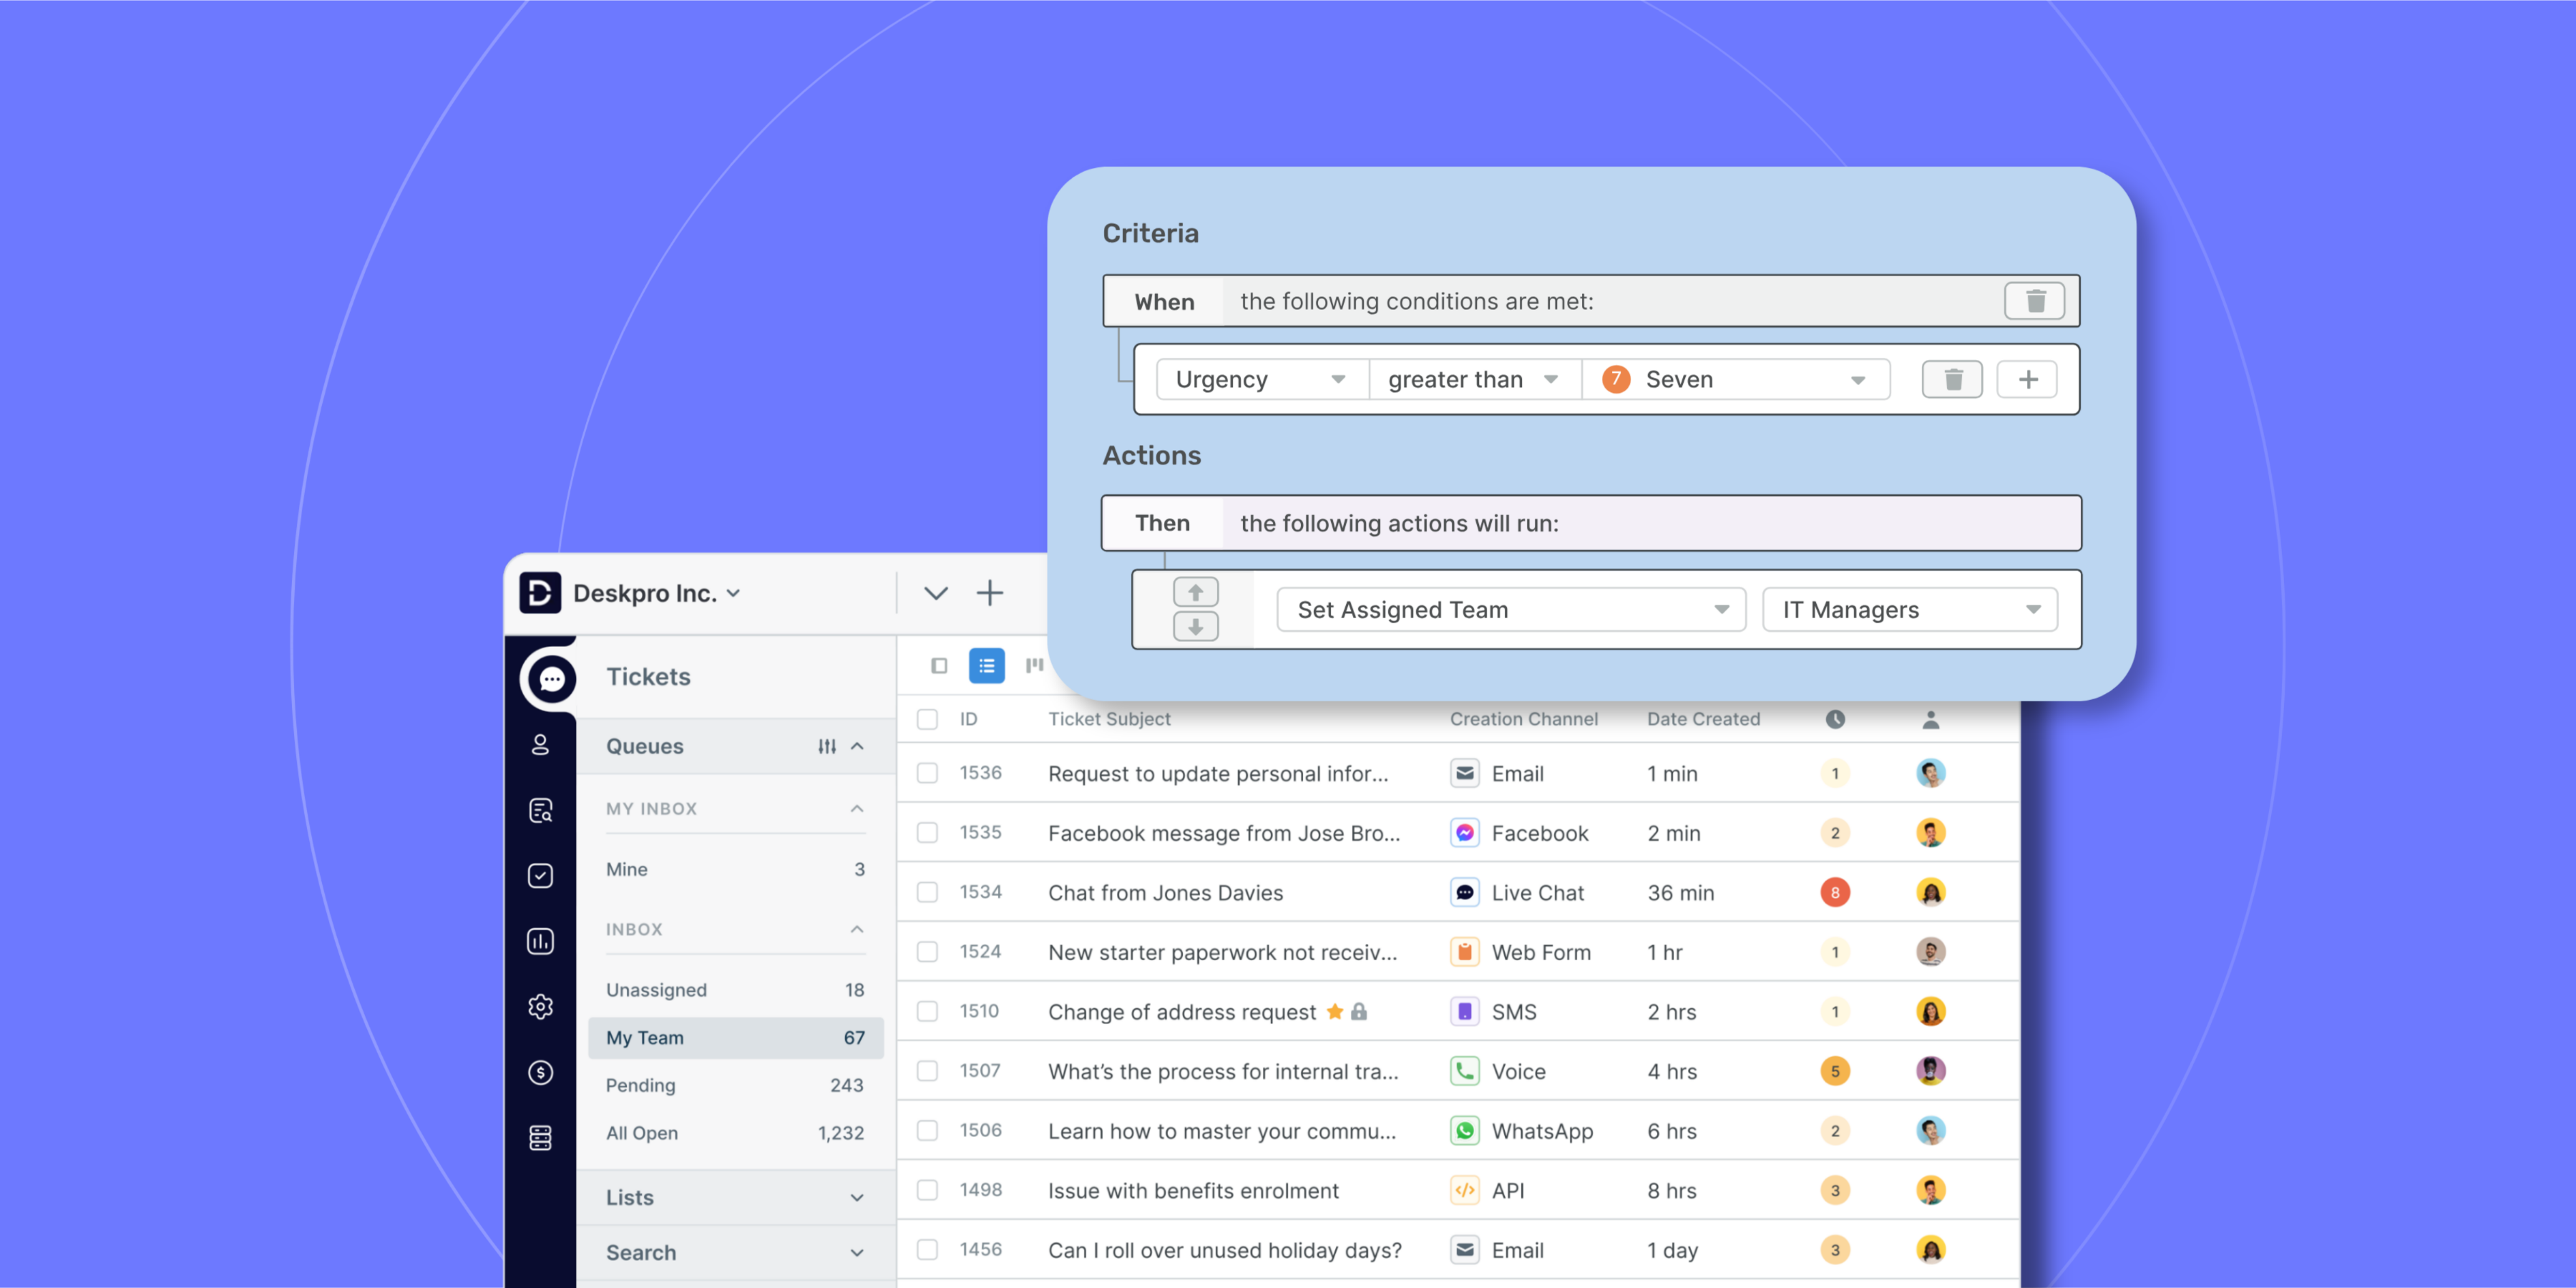Open the user profile sidebar icon
Screen dimensions: 2576x1288
[540, 744]
